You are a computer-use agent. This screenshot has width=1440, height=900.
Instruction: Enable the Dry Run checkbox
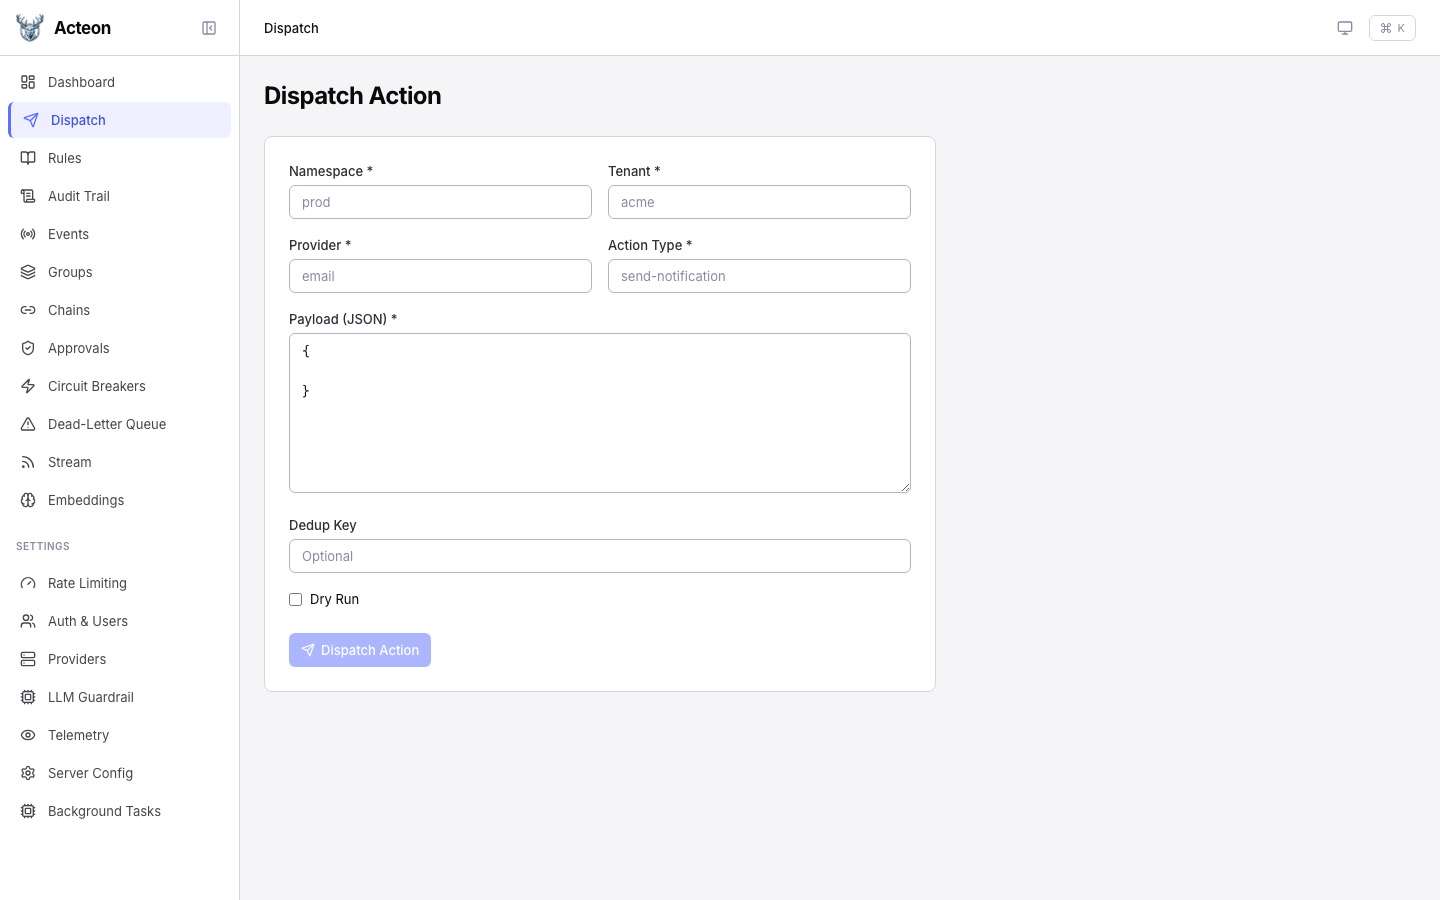pyautogui.click(x=295, y=599)
